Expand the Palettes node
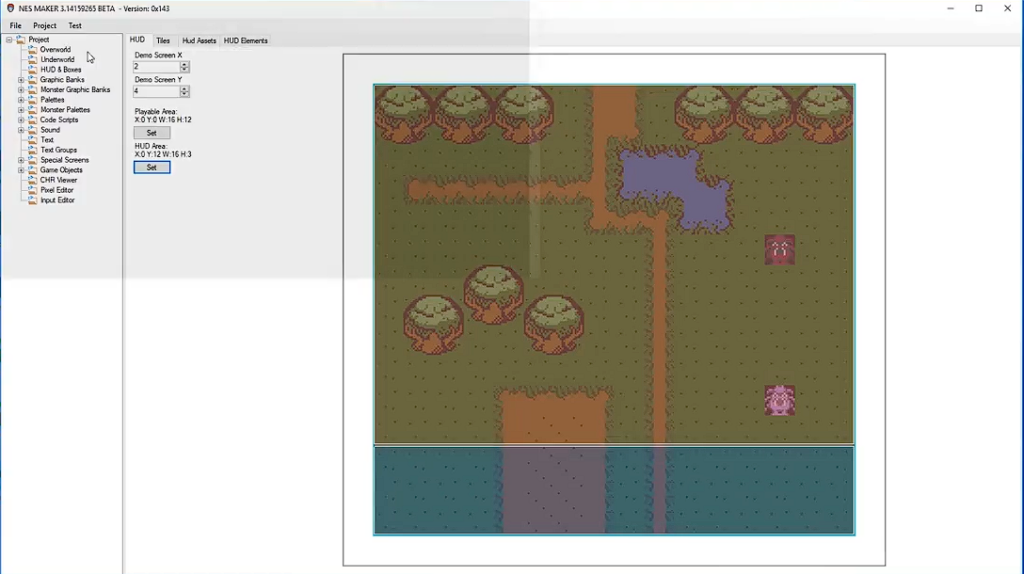Viewport: 1024px width, 574px height. pos(21,100)
